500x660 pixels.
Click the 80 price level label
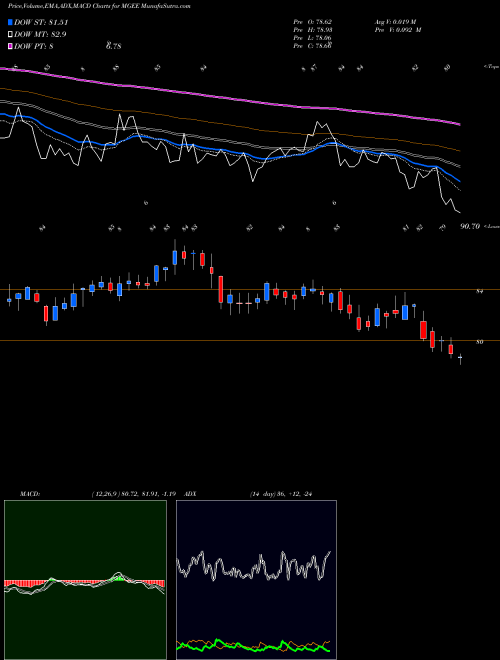[479, 342]
